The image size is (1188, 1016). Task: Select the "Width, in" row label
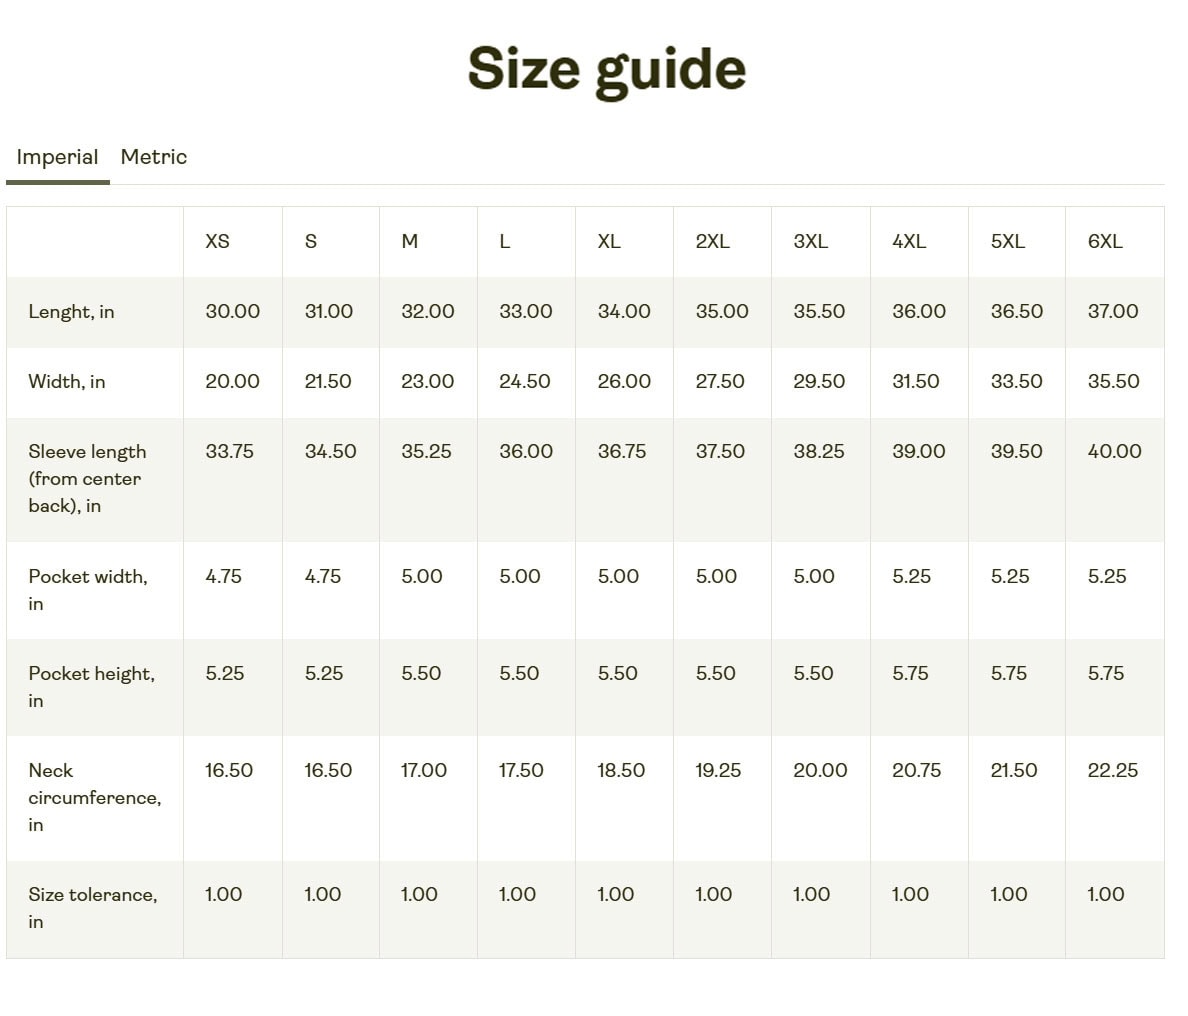click(66, 381)
